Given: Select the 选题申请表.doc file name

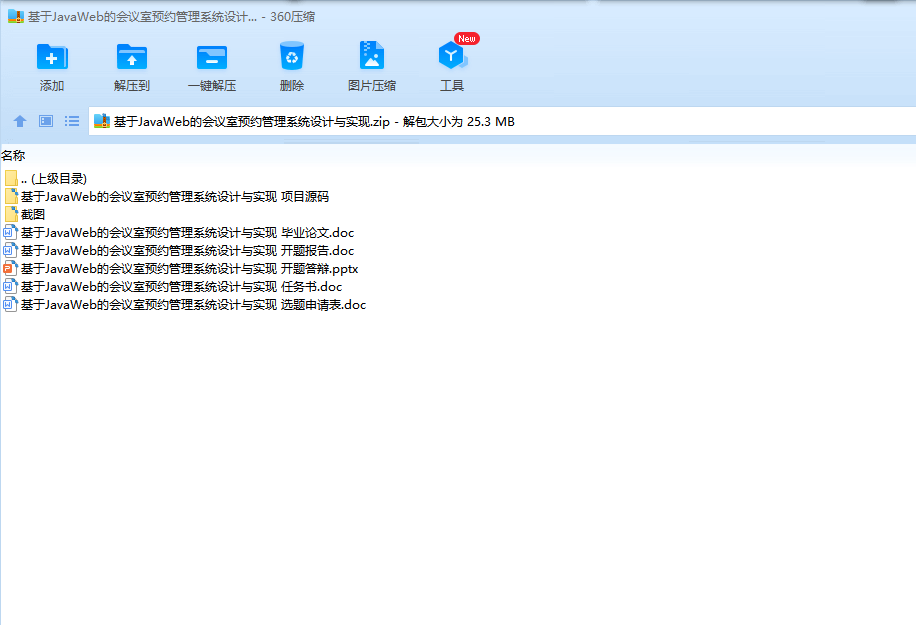Looking at the screenshot, I should [193, 305].
